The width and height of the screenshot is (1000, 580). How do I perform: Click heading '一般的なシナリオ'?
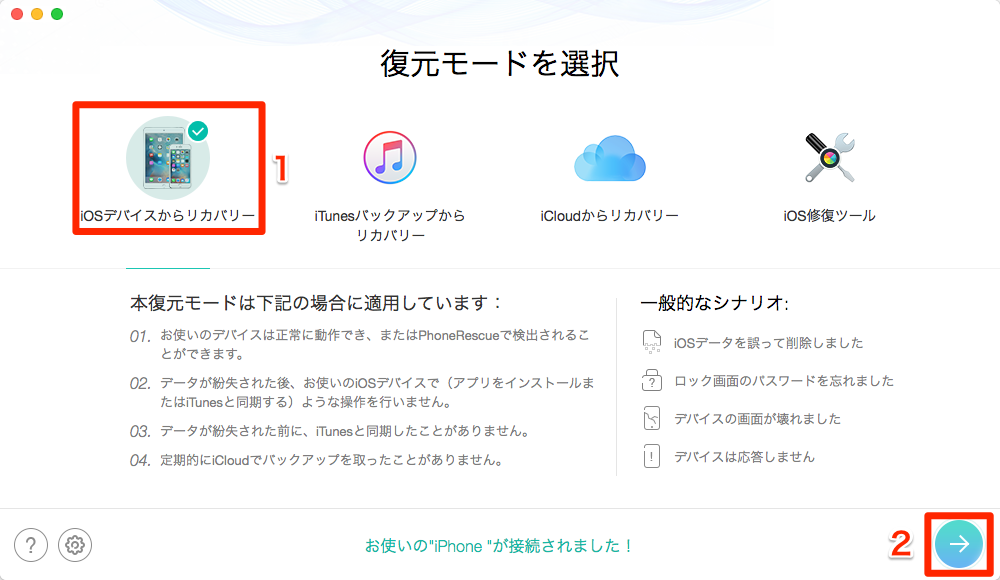pyautogui.click(x=714, y=303)
